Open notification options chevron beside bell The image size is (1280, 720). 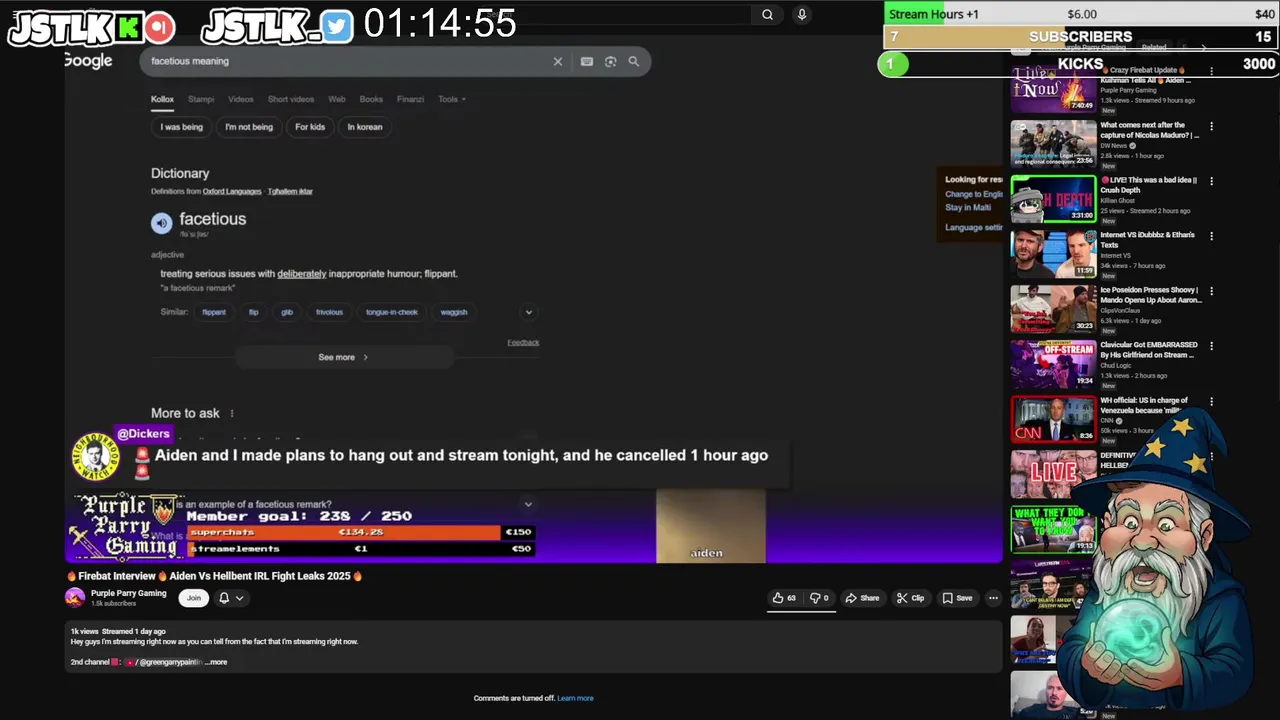tap(239, 598)
